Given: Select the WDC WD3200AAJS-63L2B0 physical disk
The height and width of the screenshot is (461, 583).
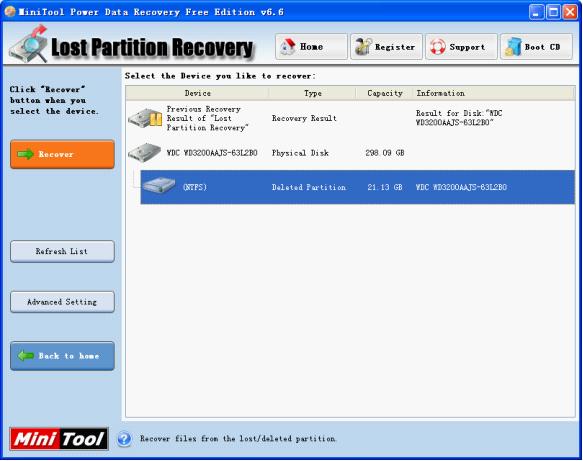Looking at the screenshot, I should 351,153.
